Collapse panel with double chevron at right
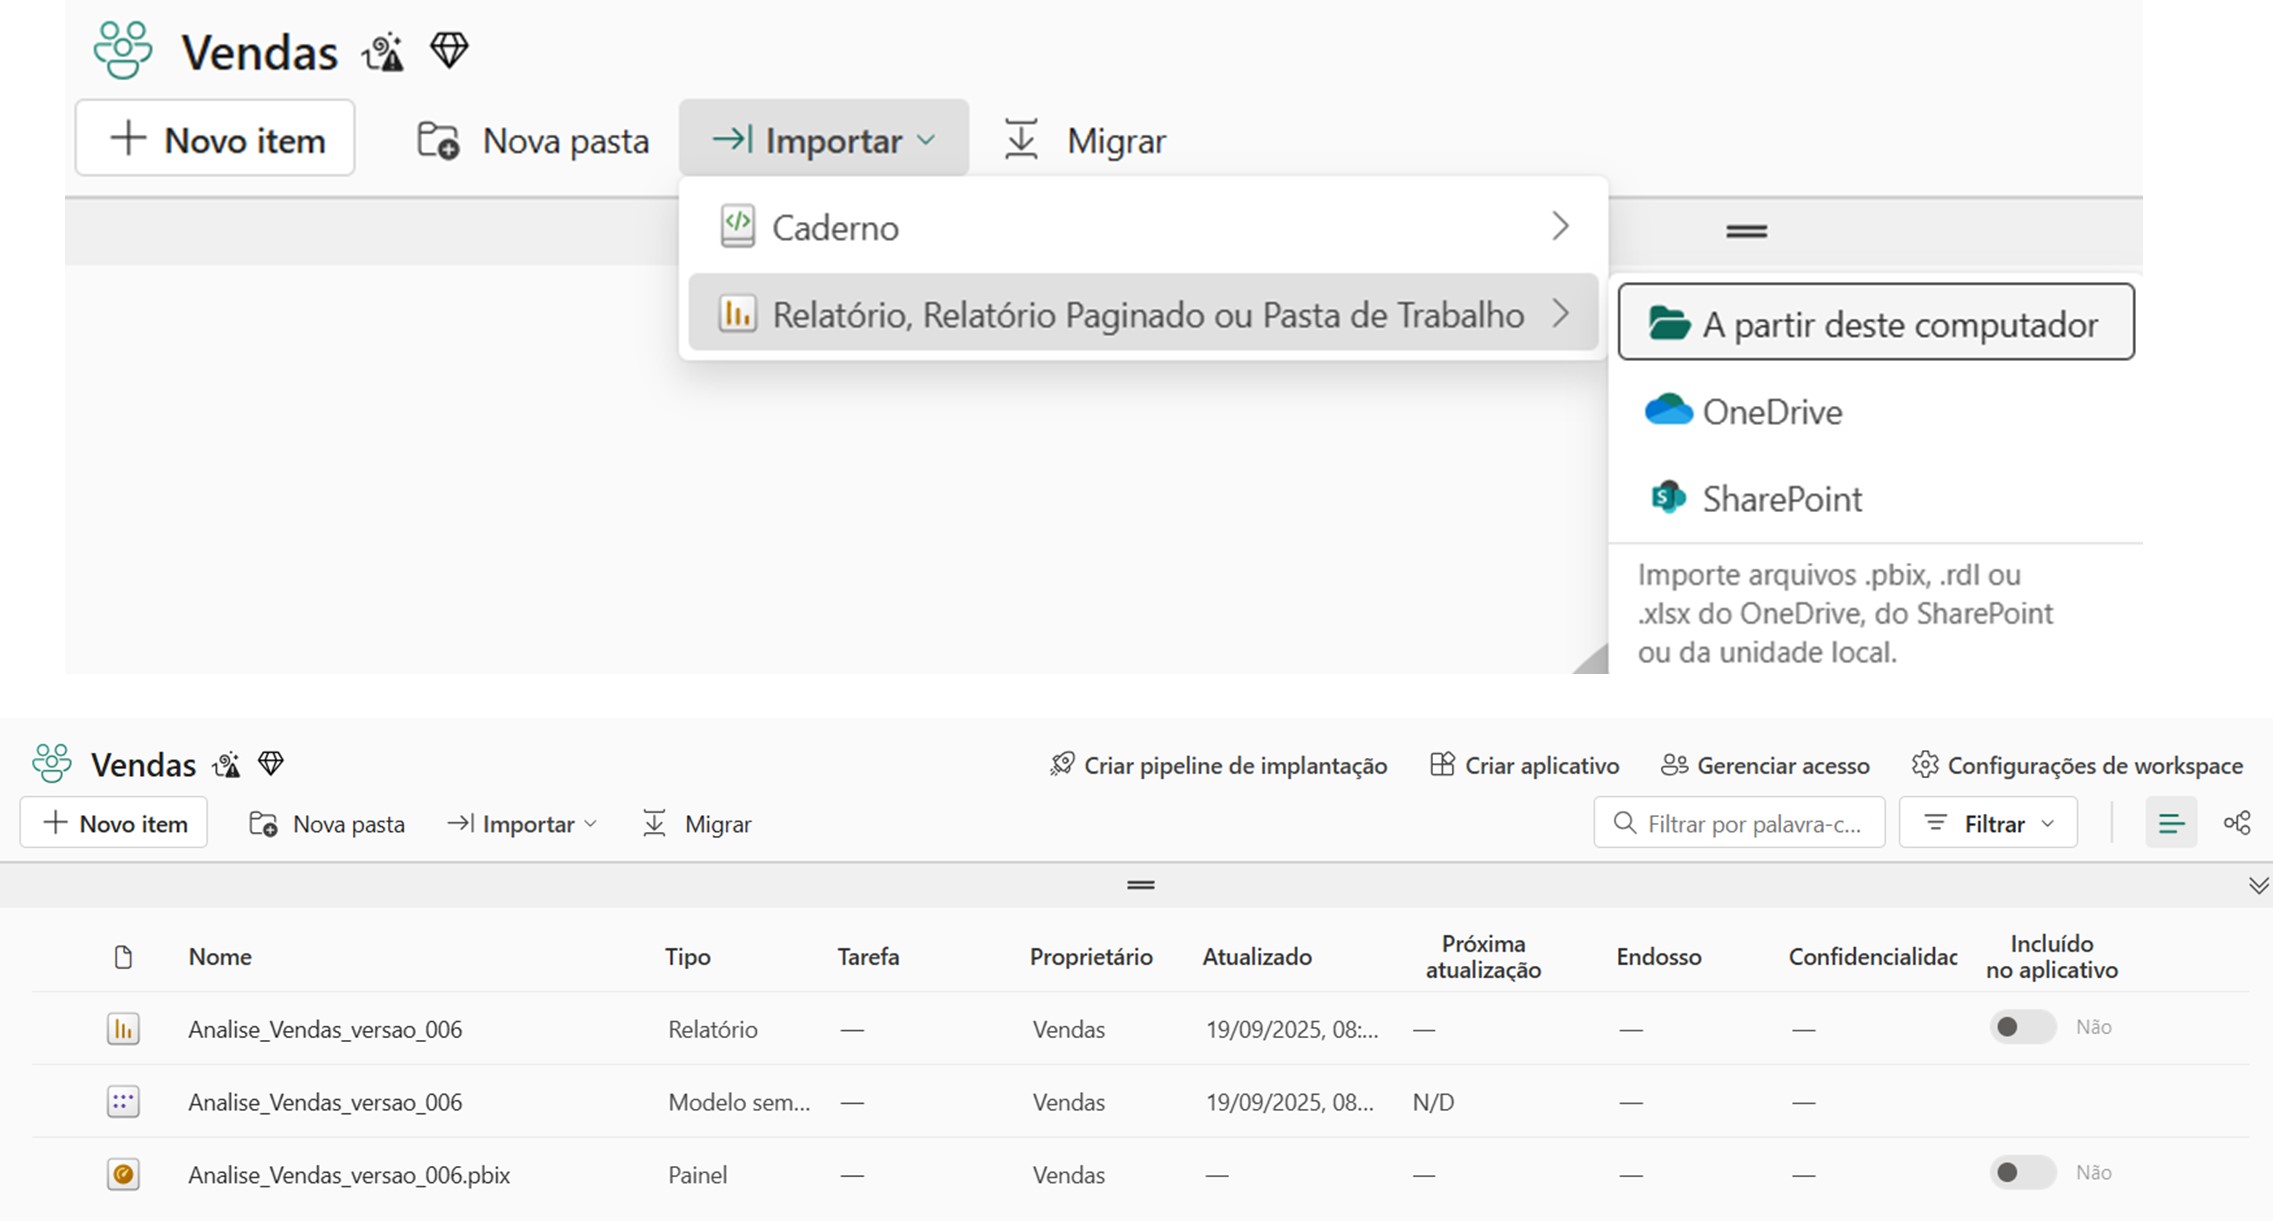The width and height of the screenshot is (2273, 1221). pyautogui.click(x=2258, y=886)
